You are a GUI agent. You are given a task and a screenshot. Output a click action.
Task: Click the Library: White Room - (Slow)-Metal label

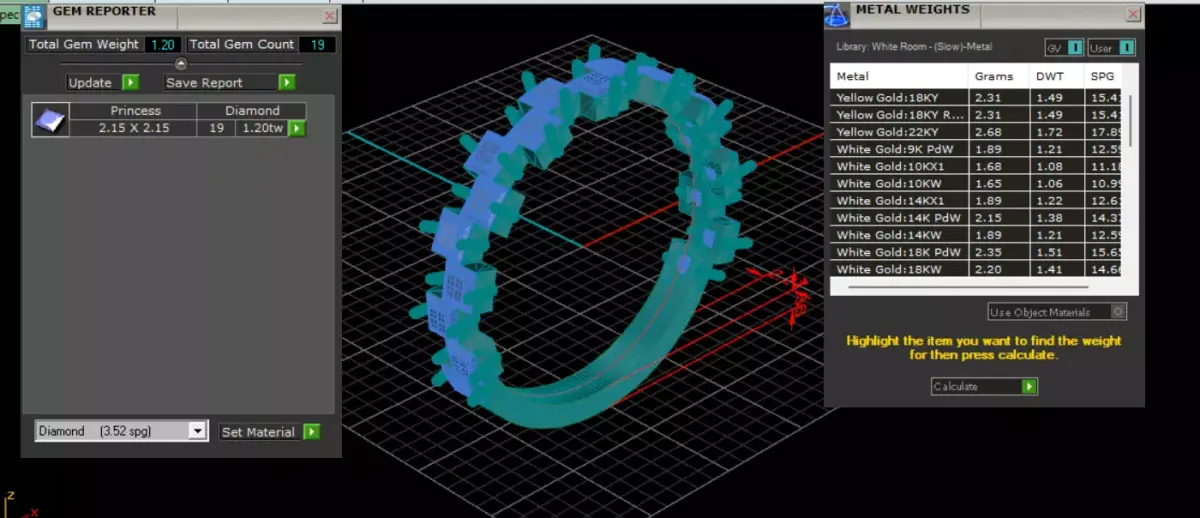point(912,47)
